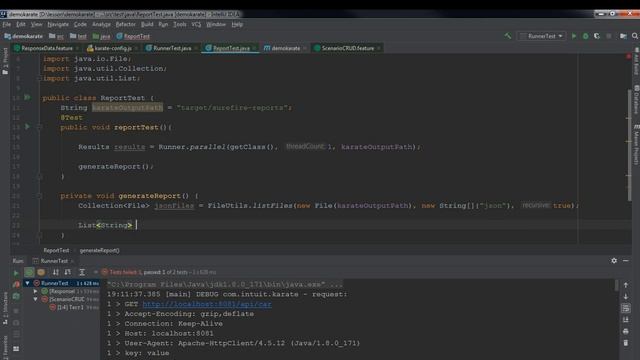Screen dimensions: 640x360
Task: Toggle Show Passed tests filter
Action: point(29,272)
